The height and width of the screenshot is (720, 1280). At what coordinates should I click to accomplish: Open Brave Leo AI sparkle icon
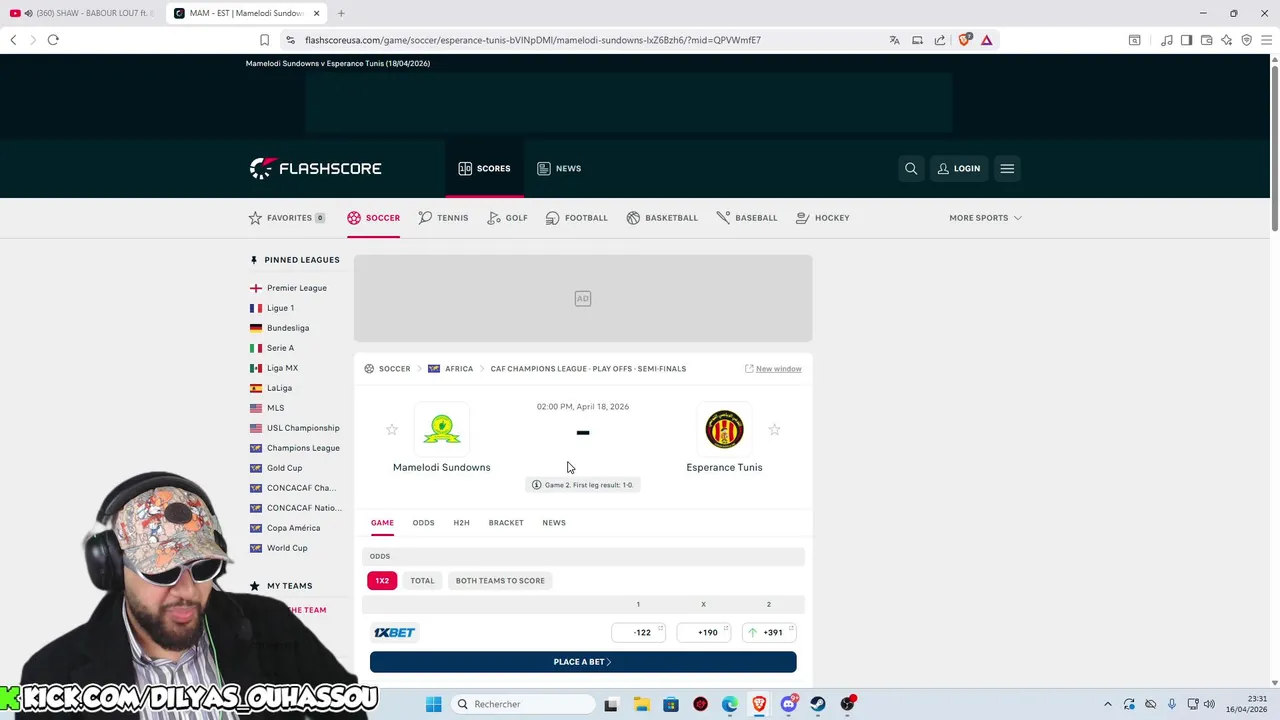pyautogui.click(x=1226, y=40)
